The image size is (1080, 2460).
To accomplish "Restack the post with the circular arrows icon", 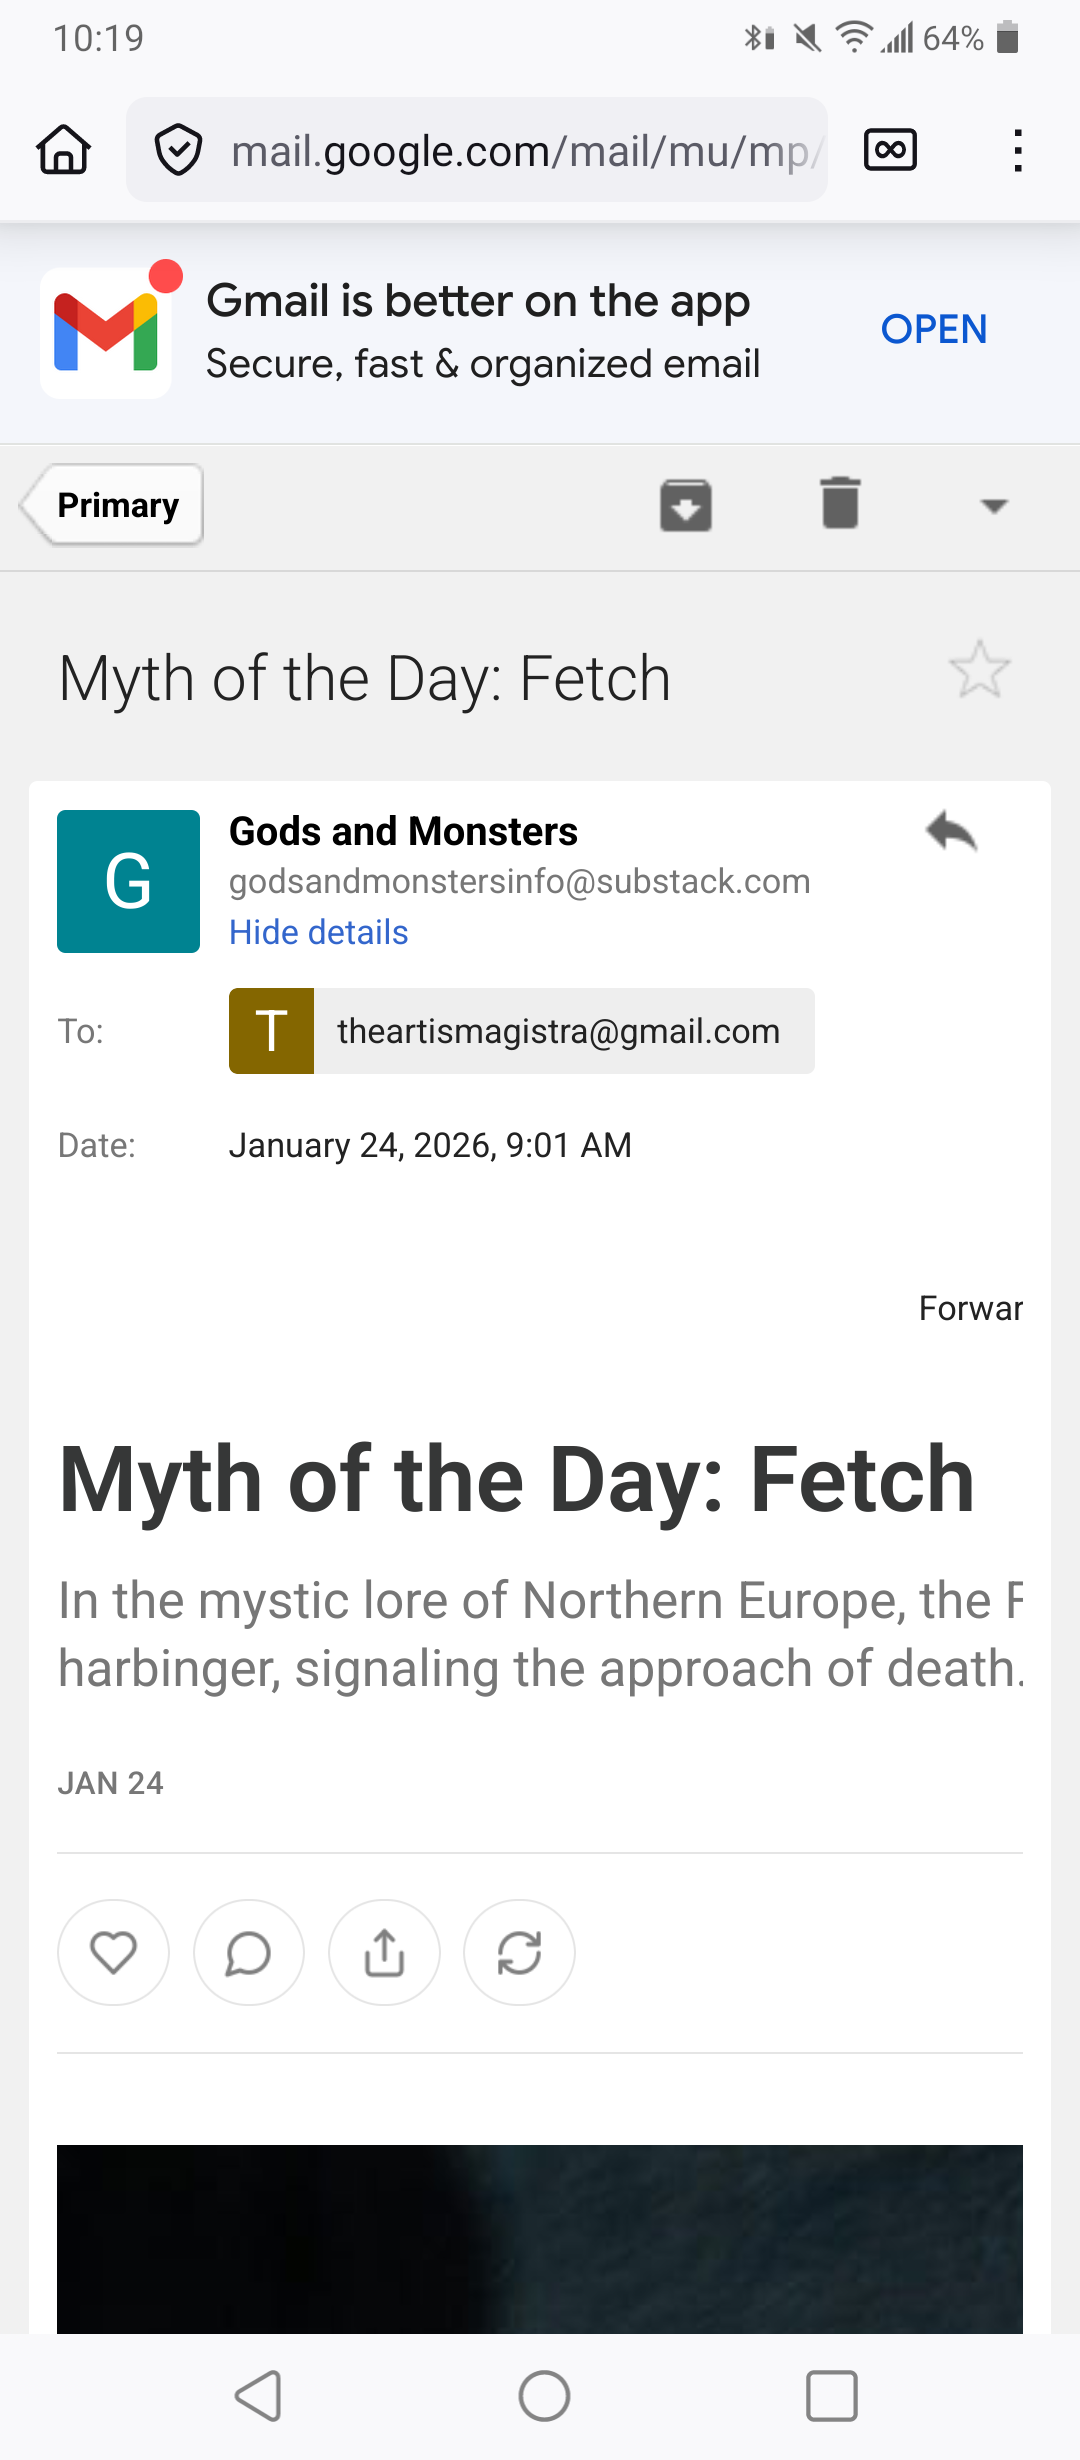I will [x=519, y=1952].
